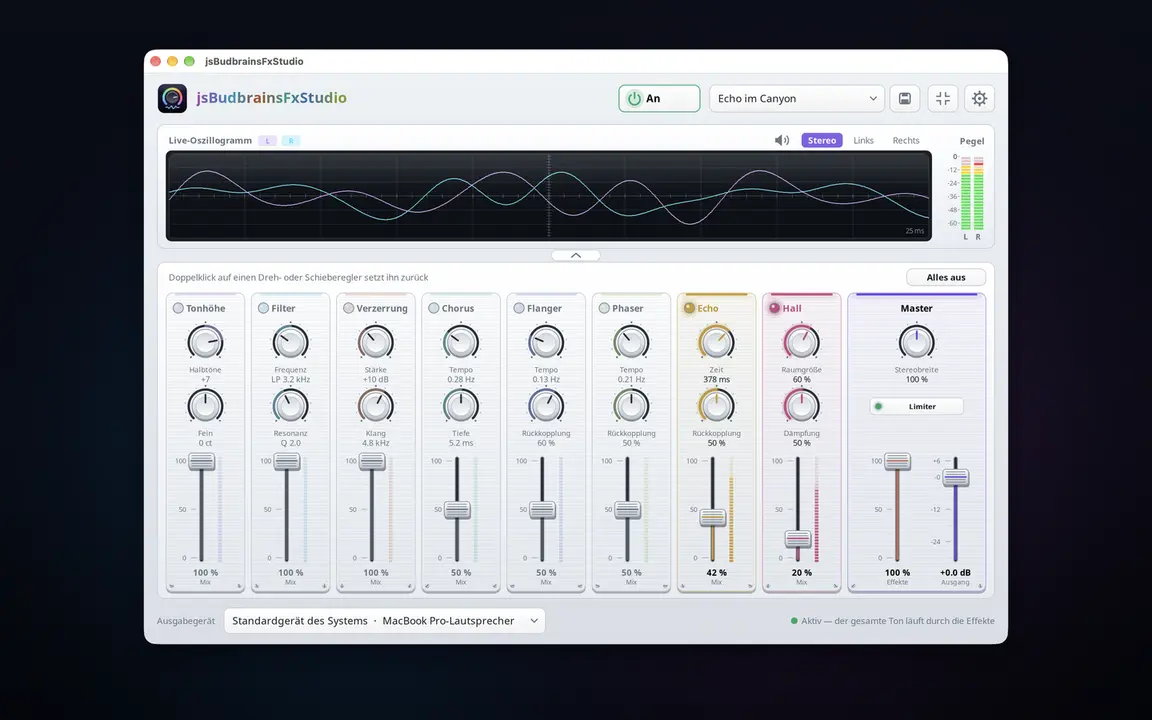
Task: Toggle the Master Limiter
Action: pos(916,406)
